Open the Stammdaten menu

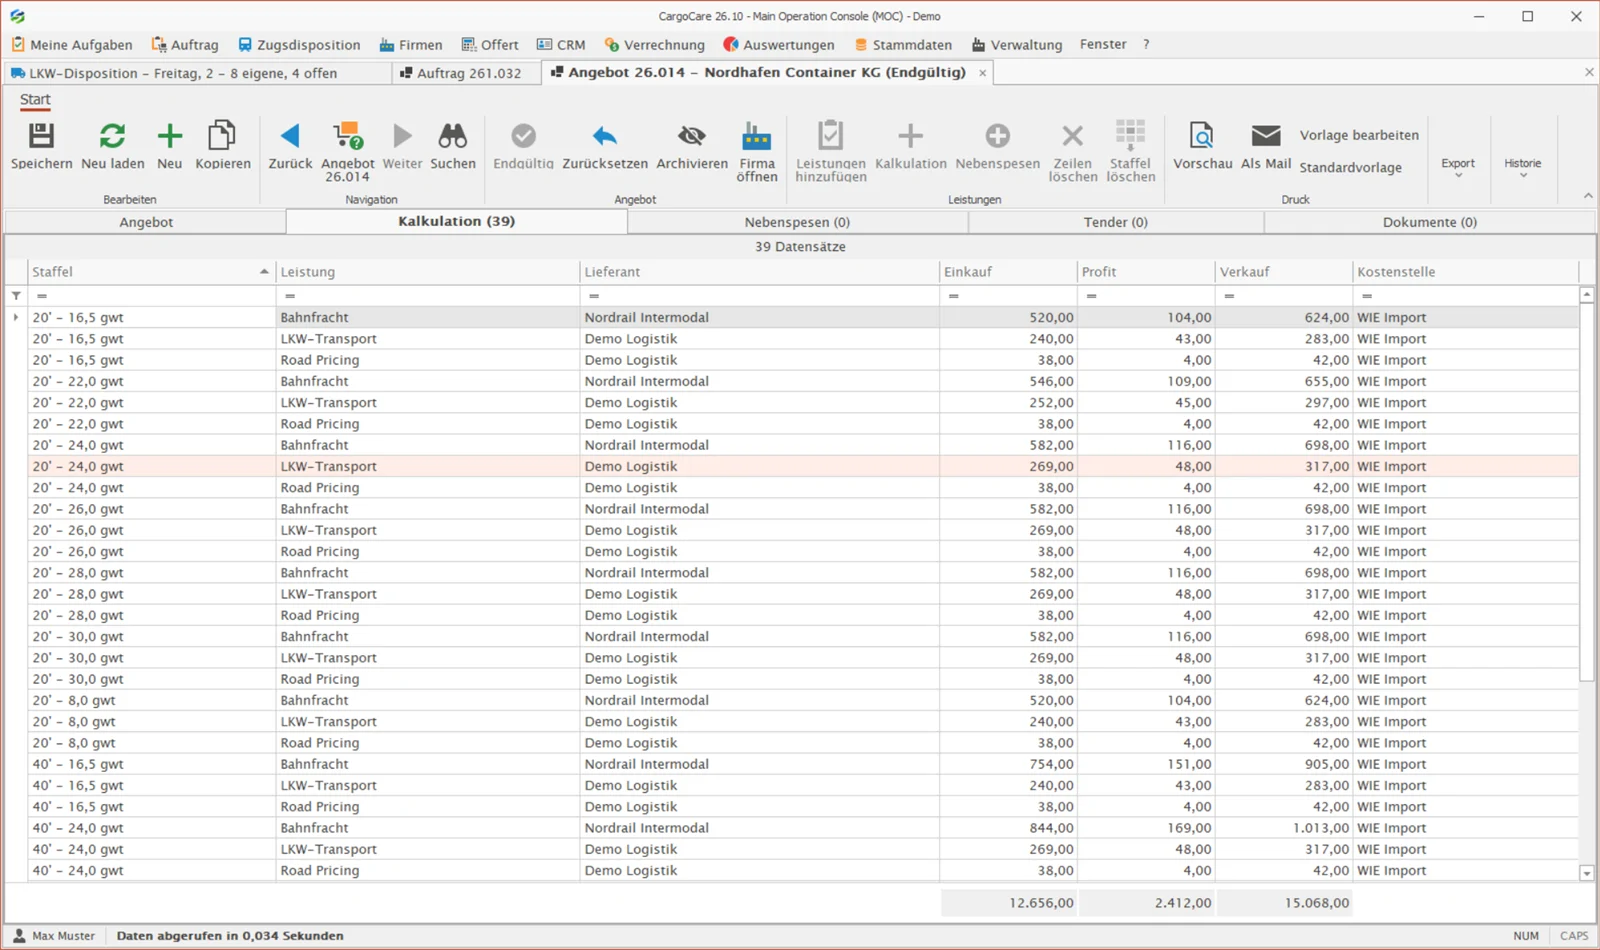902,45
